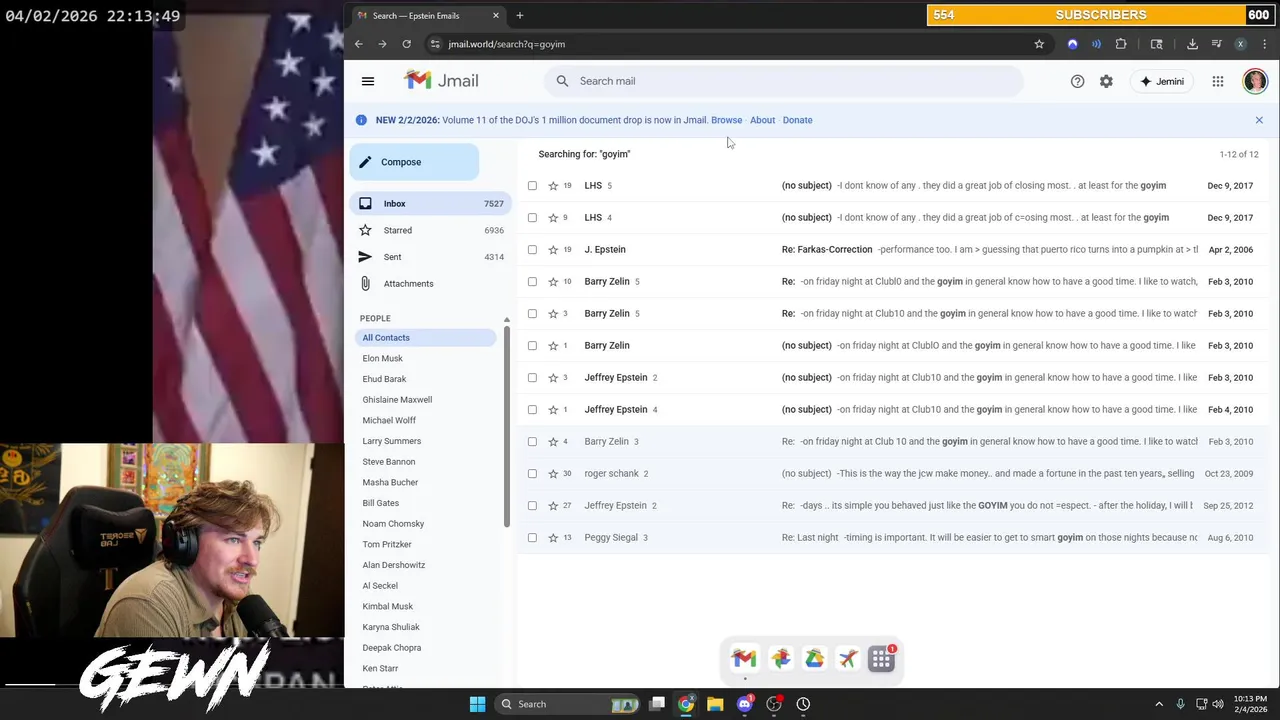Go back in browser history
The image size is (1280, 720).
coord(358,44)
